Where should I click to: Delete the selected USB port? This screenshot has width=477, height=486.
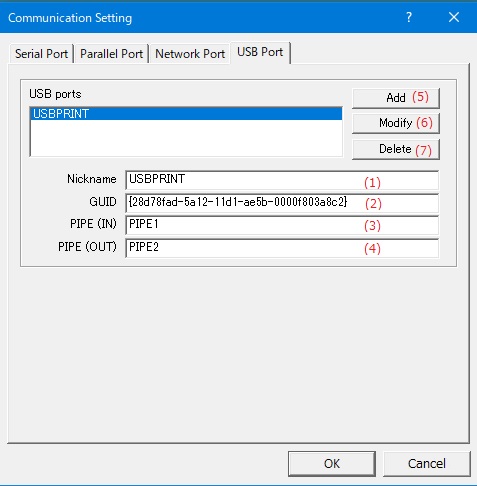coord(396,149)
